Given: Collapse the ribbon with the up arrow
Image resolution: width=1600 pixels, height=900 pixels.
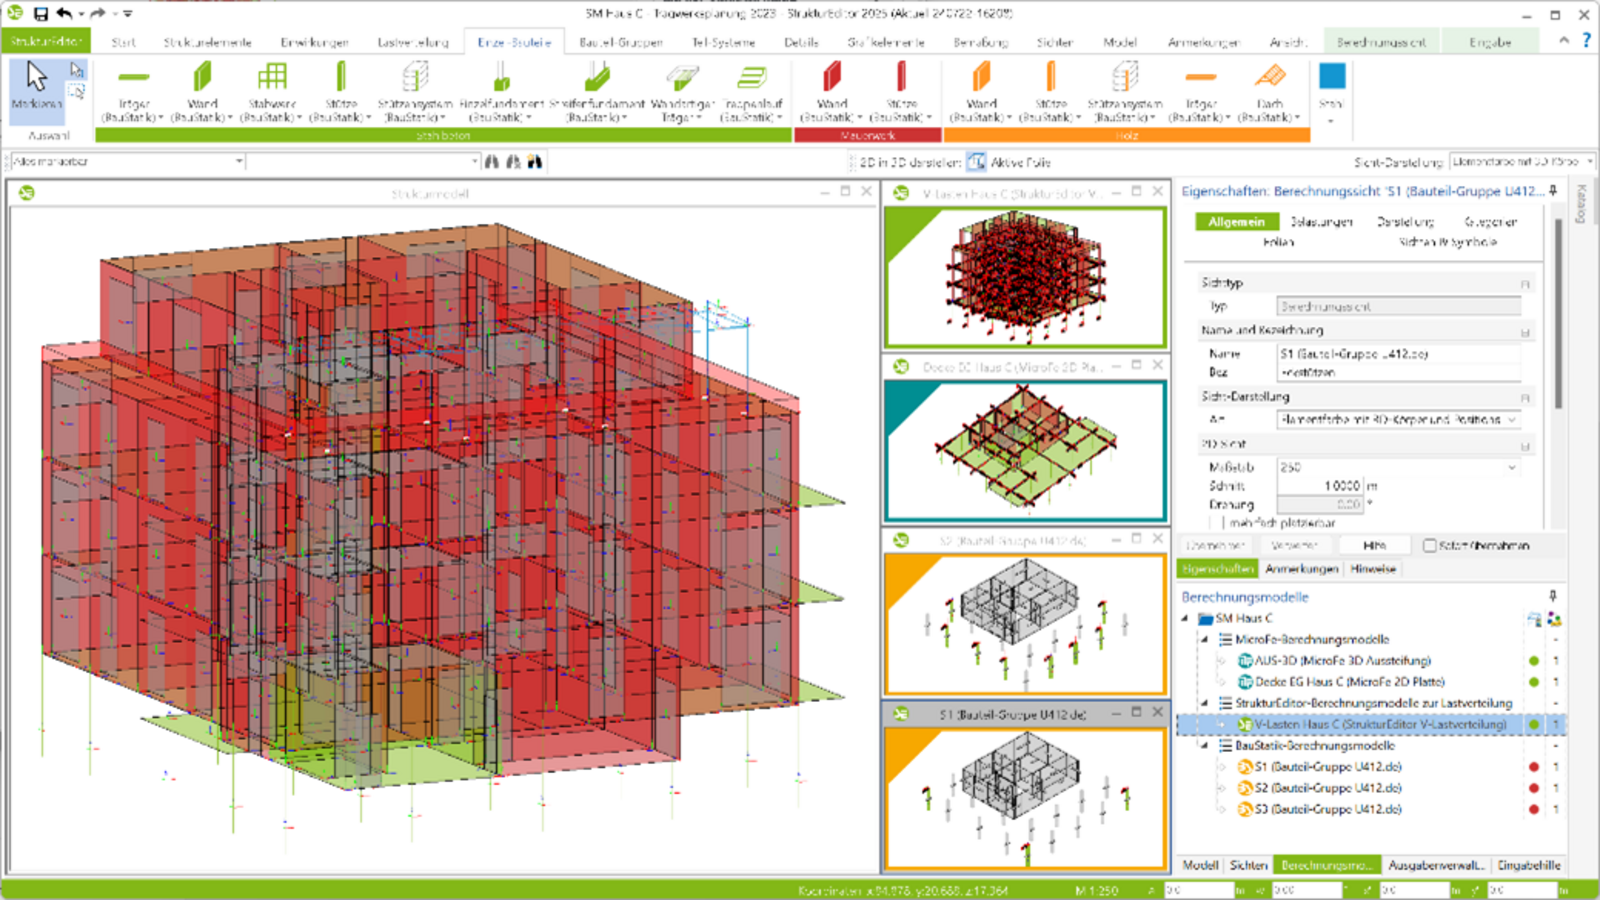Looking at the screenshot, I should pyautogui.click(x=1564, y=40).
